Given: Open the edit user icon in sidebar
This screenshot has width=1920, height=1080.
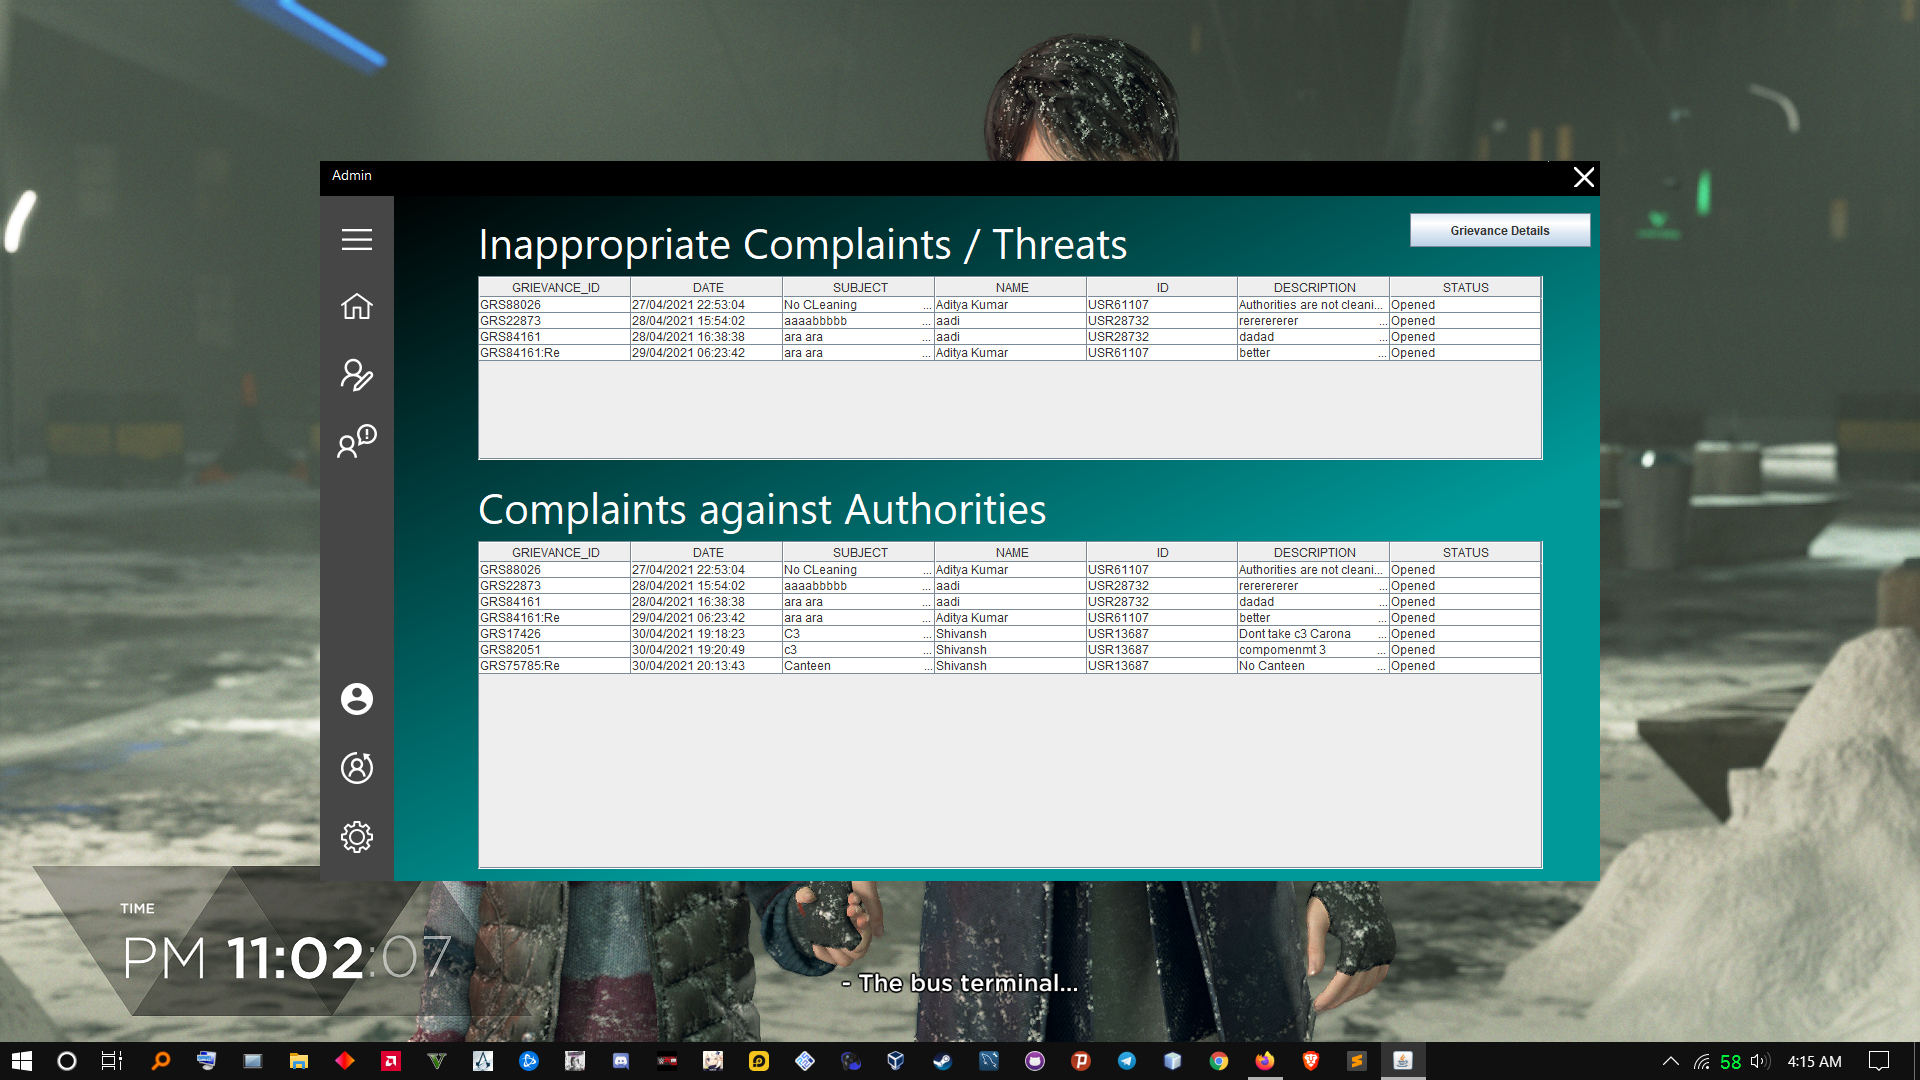Looking at the screenshot, I should tap(356, 375).
